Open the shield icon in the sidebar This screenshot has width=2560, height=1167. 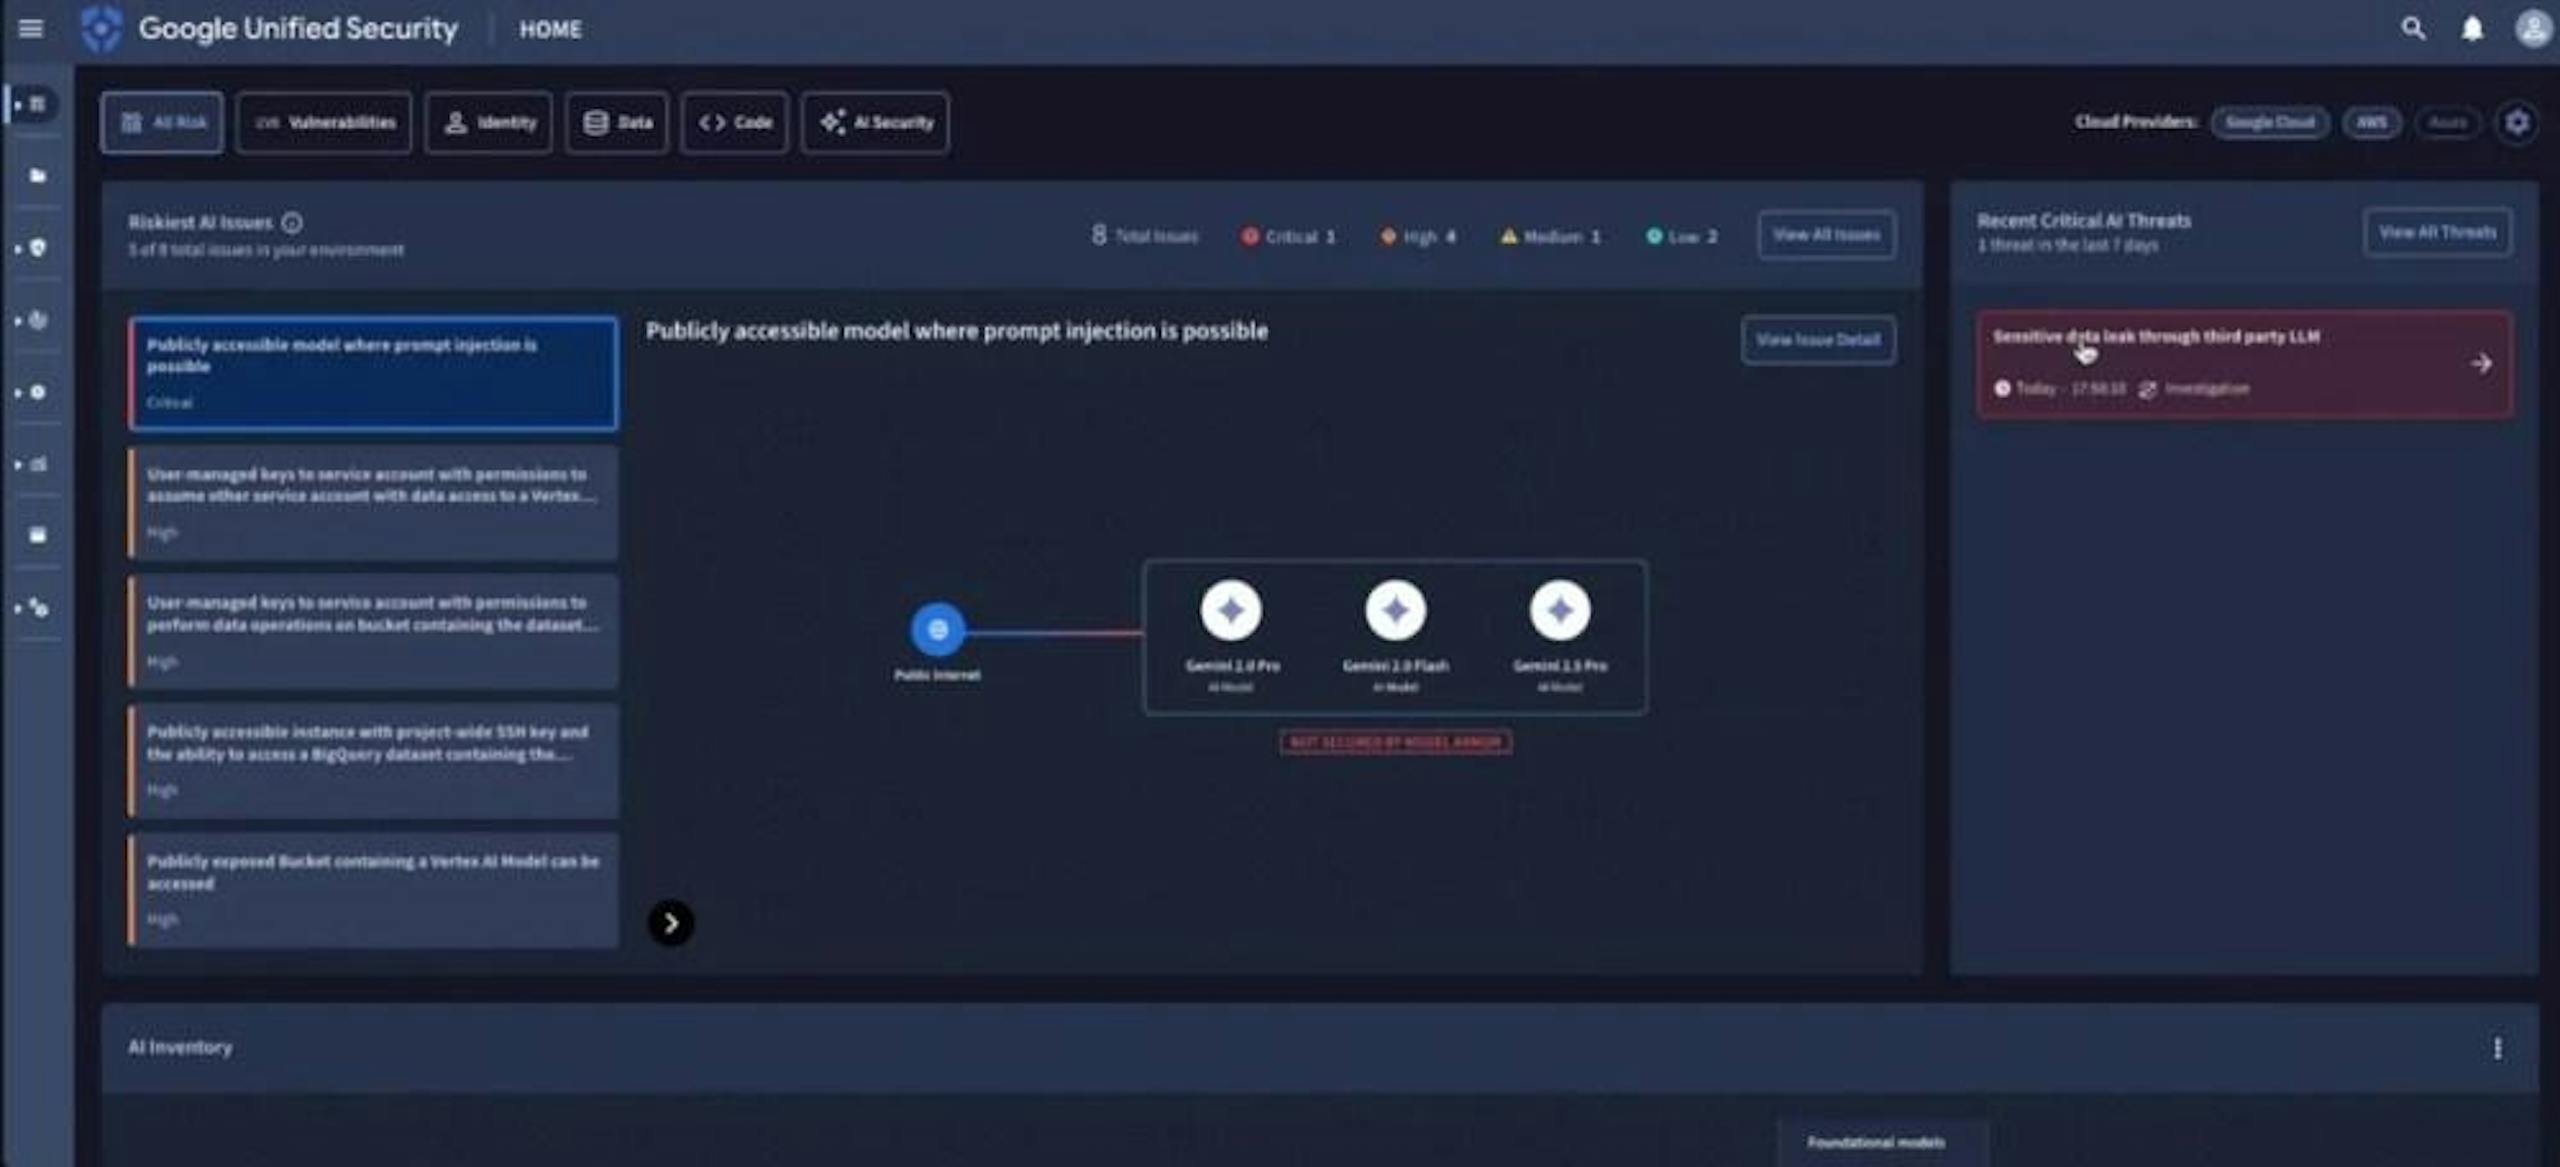coord(37,248)
